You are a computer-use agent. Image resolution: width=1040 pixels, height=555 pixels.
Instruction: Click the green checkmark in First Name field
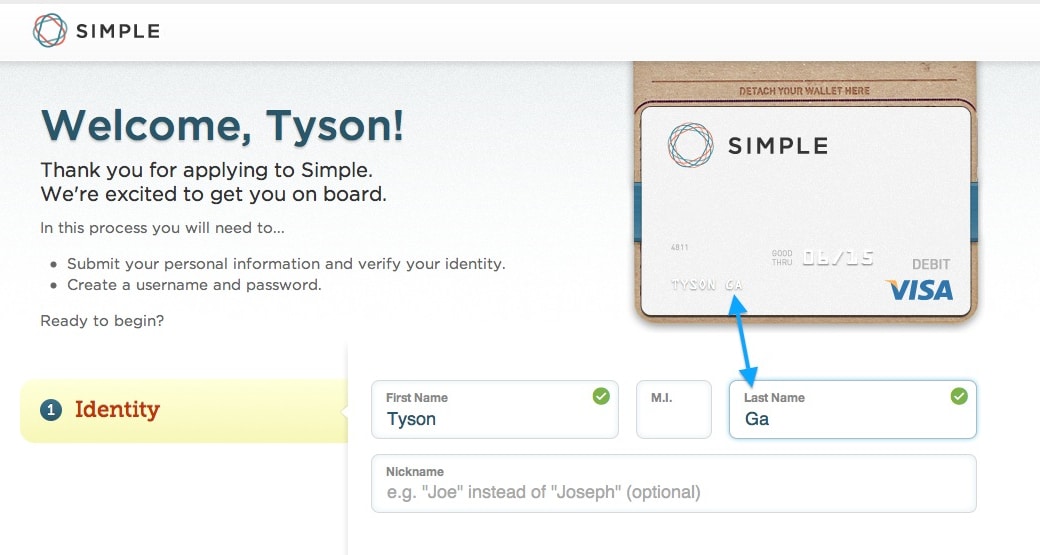(601, 397)
